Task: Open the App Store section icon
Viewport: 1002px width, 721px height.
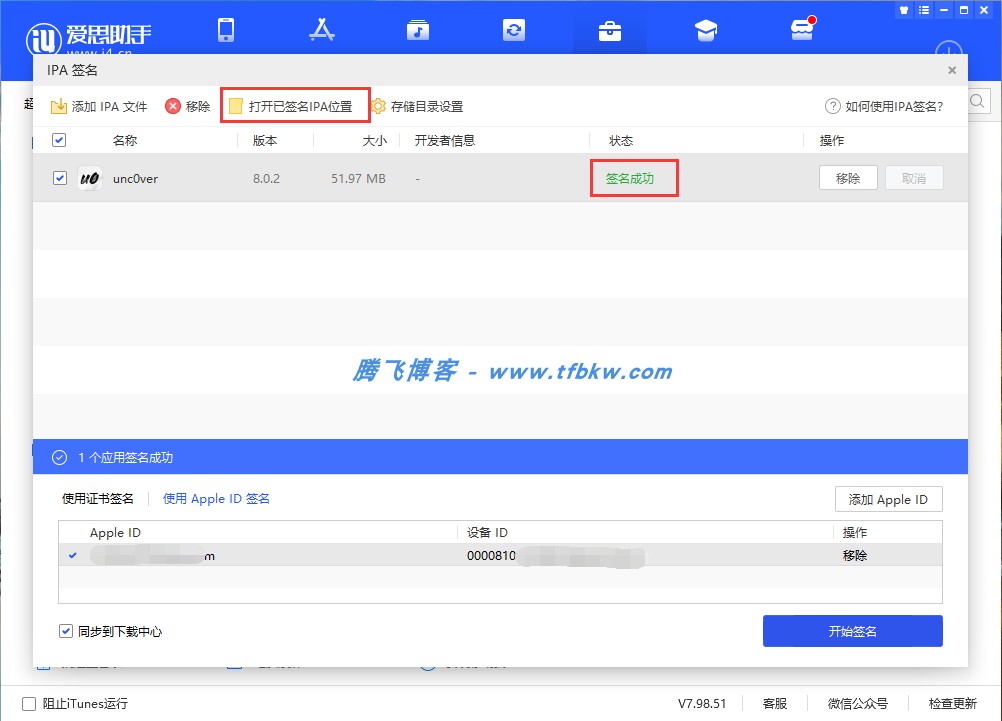Action: (x=322, y=30)
